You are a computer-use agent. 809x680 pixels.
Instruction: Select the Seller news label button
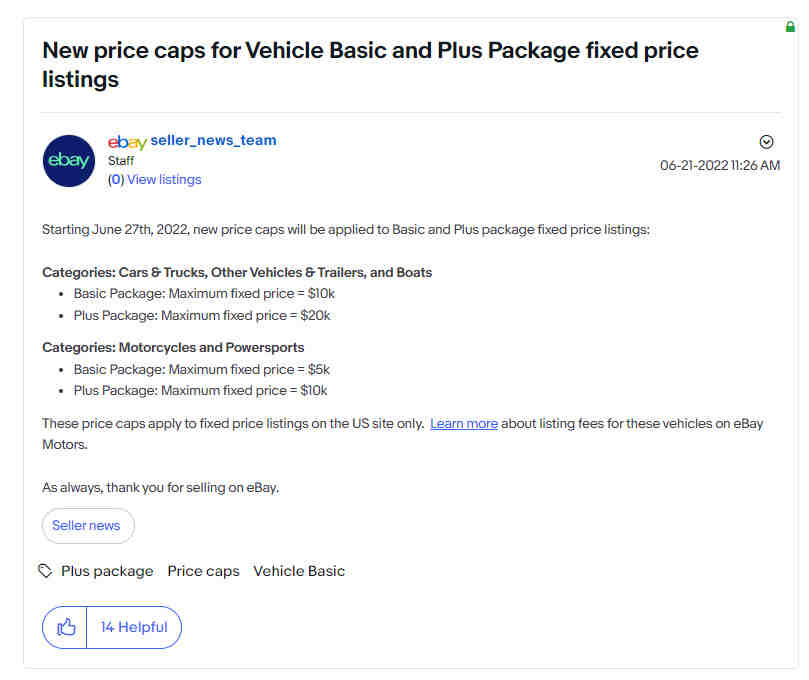tap(88, 526)
